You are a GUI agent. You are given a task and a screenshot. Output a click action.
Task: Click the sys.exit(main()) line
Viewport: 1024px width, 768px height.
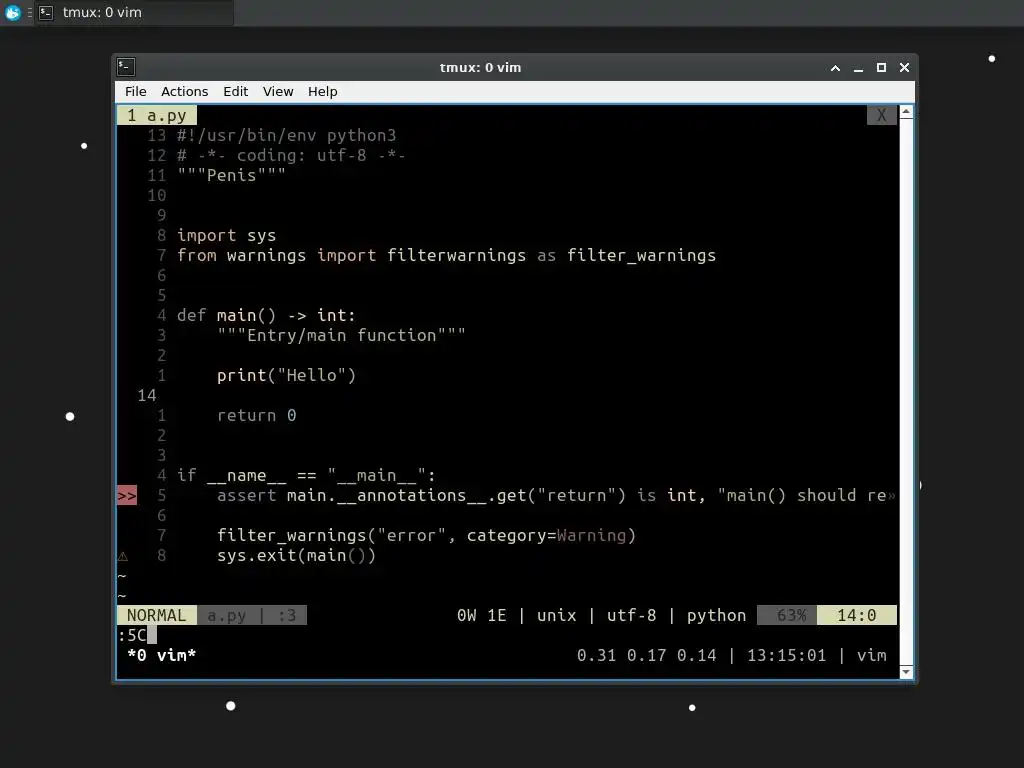click(x=296, y=556)
